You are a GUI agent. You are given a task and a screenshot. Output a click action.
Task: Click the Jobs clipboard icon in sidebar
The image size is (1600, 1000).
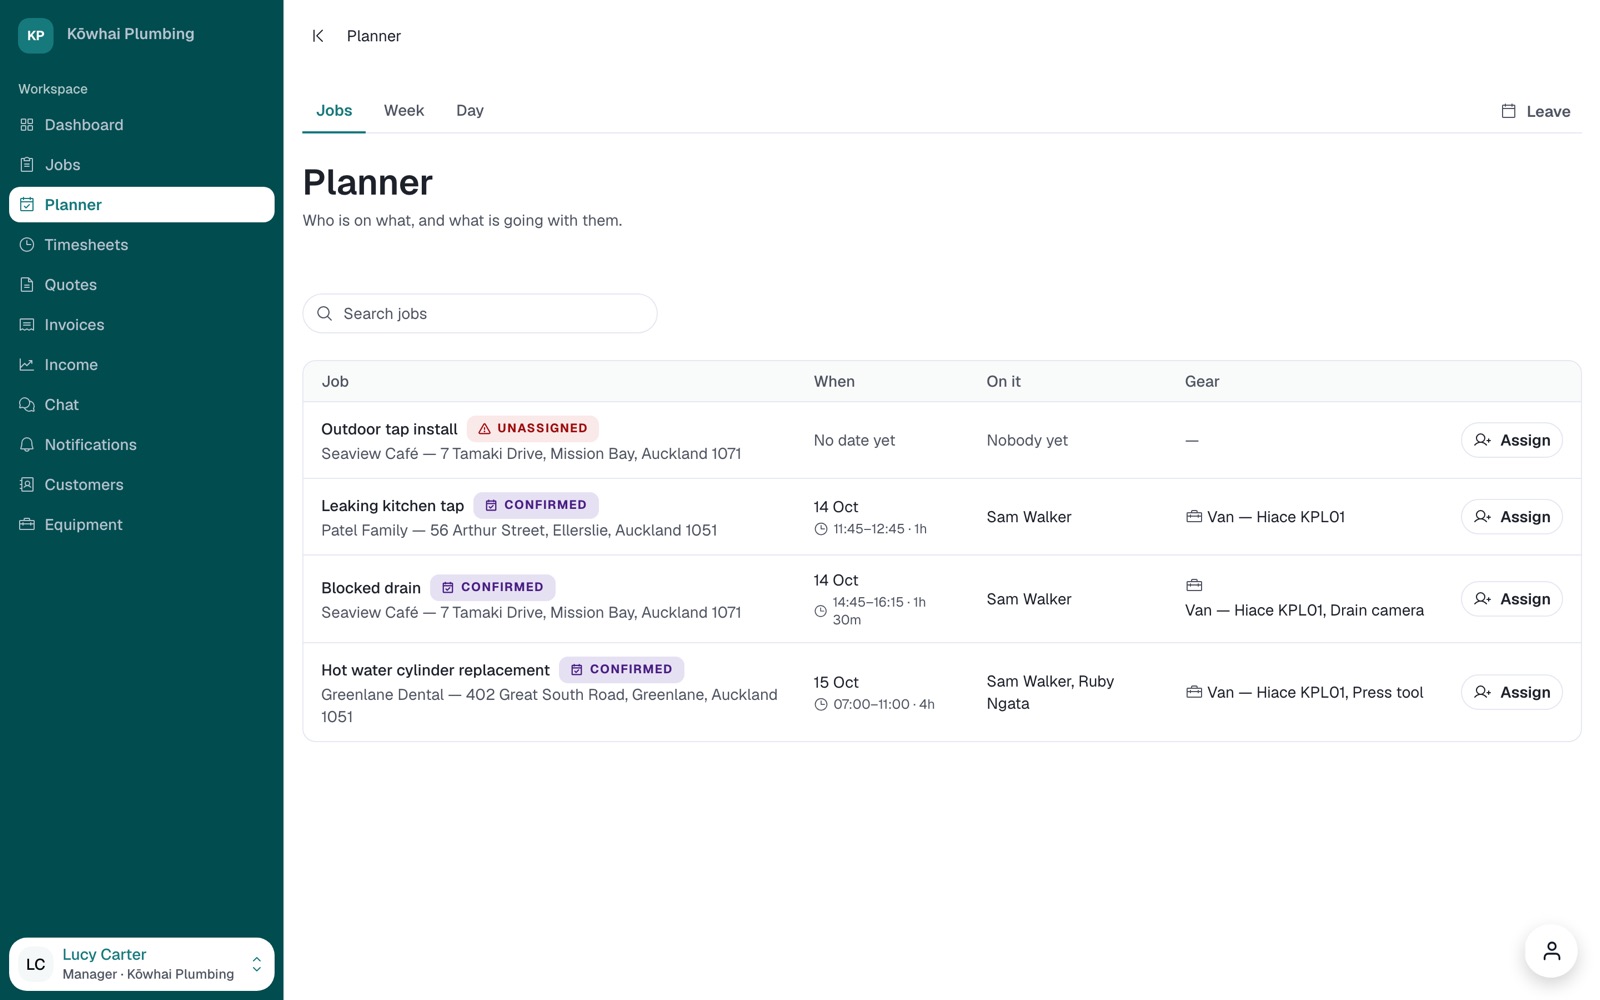pos(27,165)
